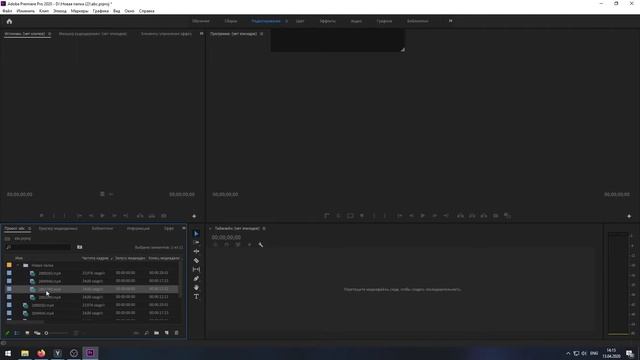This screenshot has height=360, width=640.
Task: Open the Редактирование workspace menu
Action: tap(287, 21)
